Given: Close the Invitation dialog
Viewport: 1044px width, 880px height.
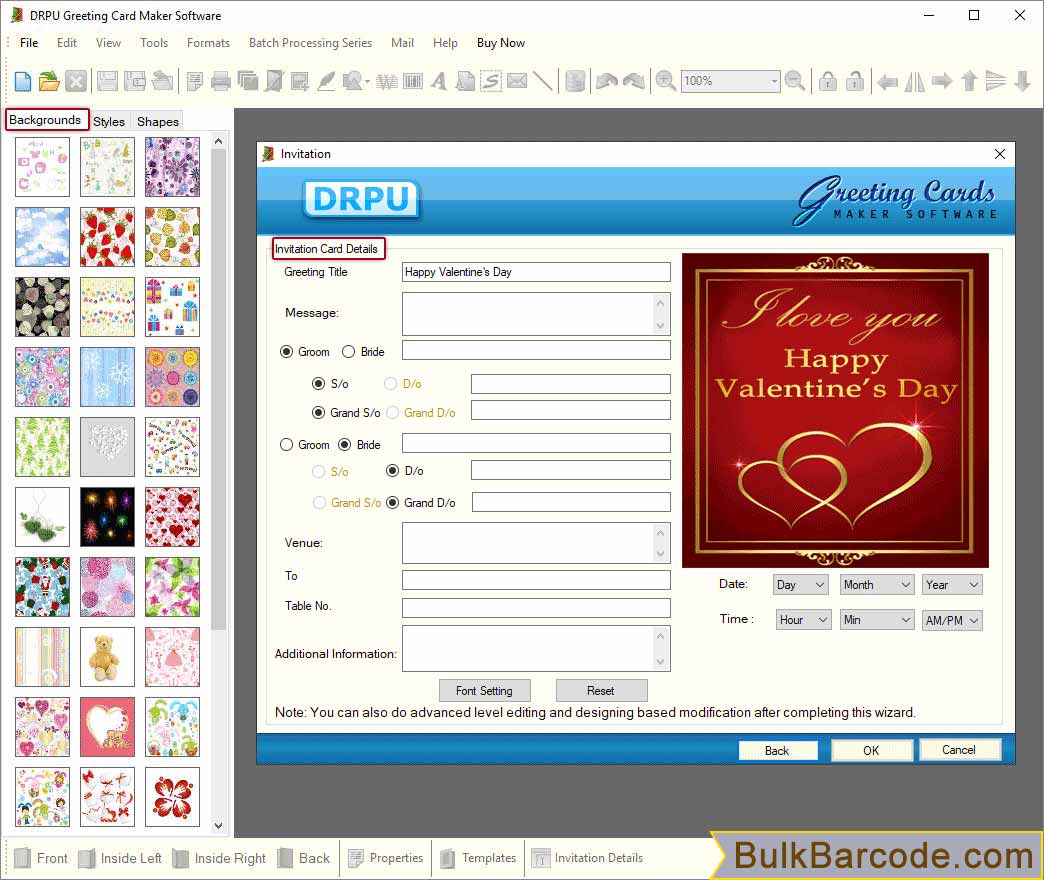Looking at the screenshot, I should pyautogui.click(x=999, y=154).
